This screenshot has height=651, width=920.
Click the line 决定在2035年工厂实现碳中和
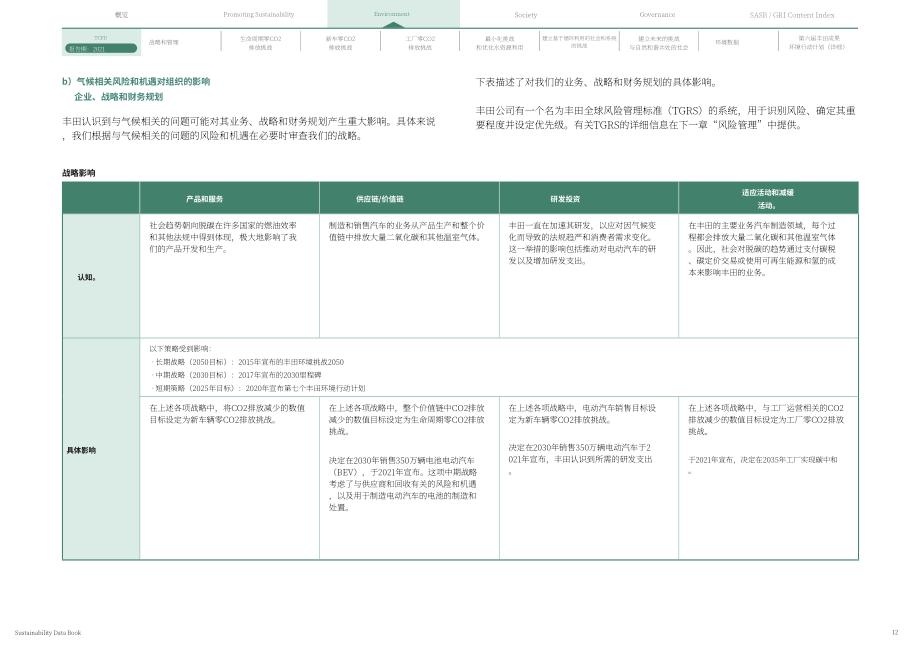click(762, 465)
